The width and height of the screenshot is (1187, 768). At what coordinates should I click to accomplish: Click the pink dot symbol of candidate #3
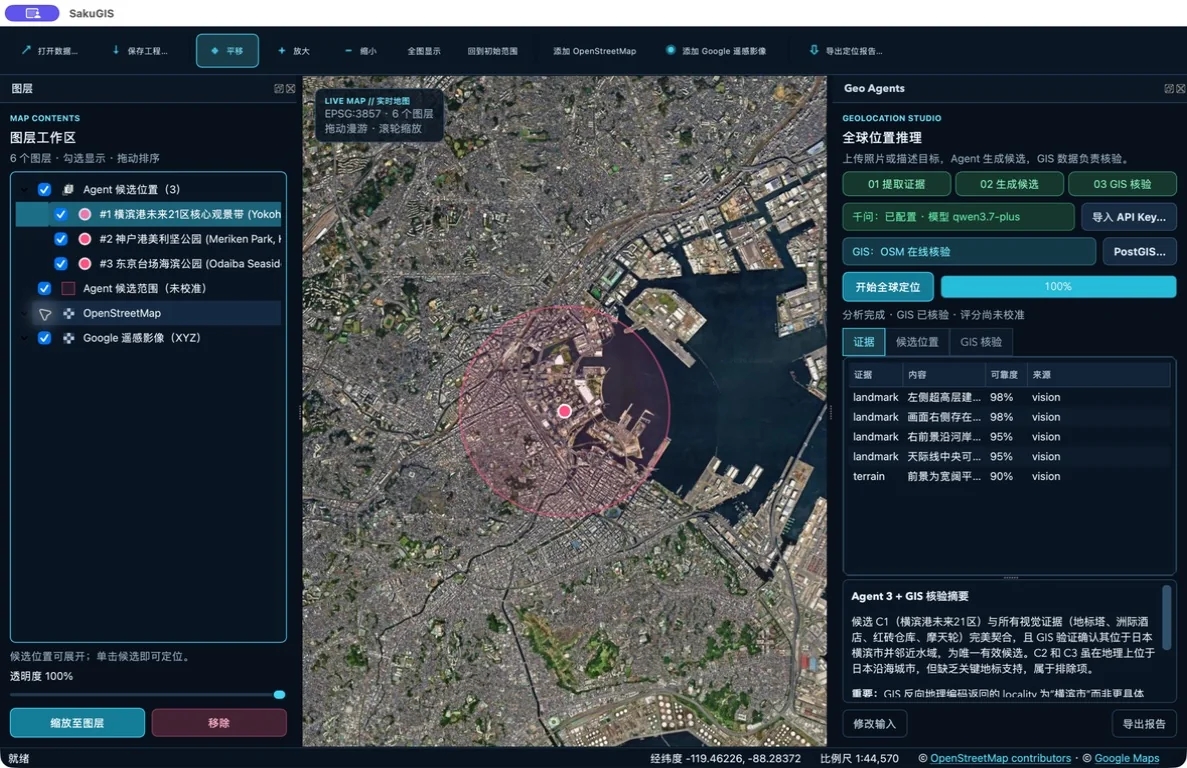[x=85, y=263]
